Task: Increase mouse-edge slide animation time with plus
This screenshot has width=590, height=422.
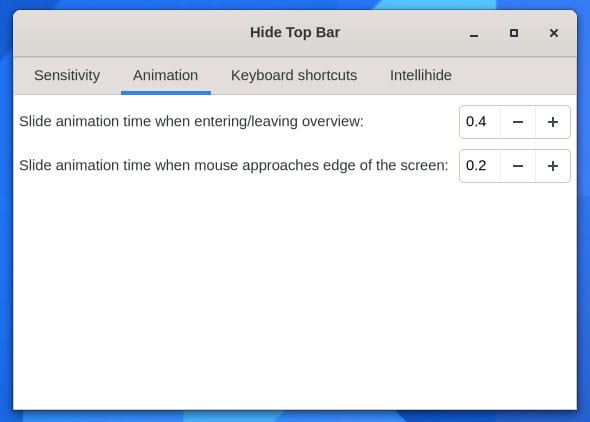Action: (x=553, y=166)
